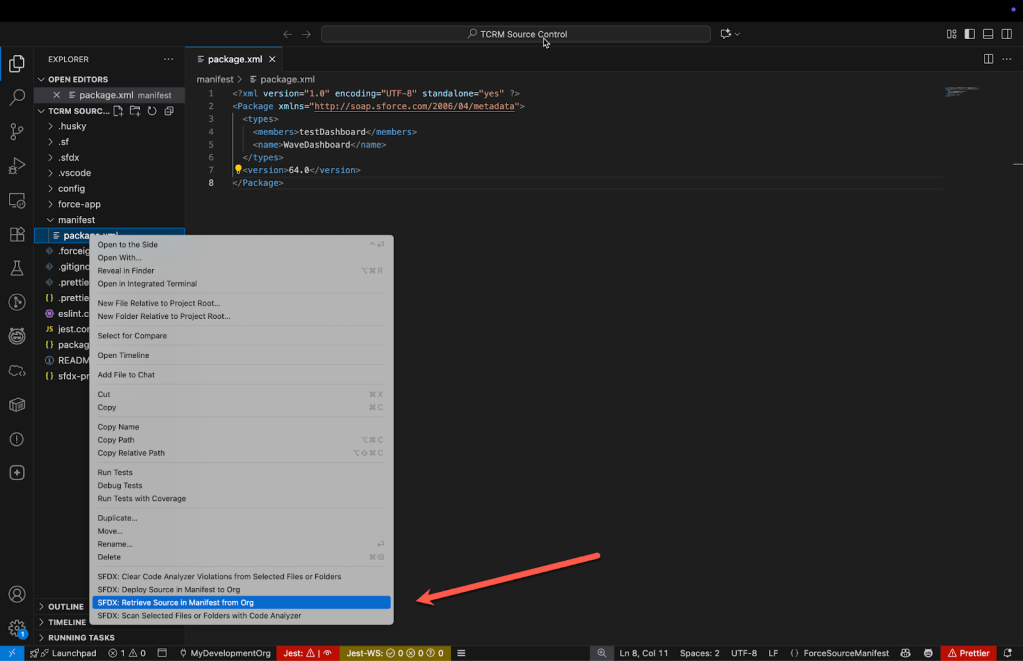Click the Prettier status bar button
This screenshot has height=661, width=1023.
pos(968,653)
